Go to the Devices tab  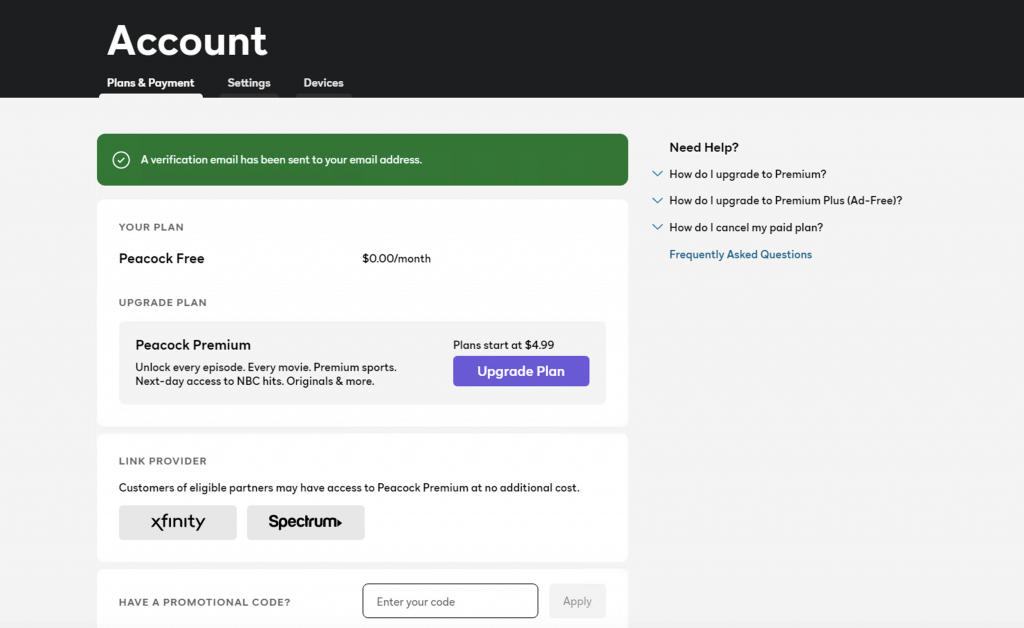coord(323,83)
